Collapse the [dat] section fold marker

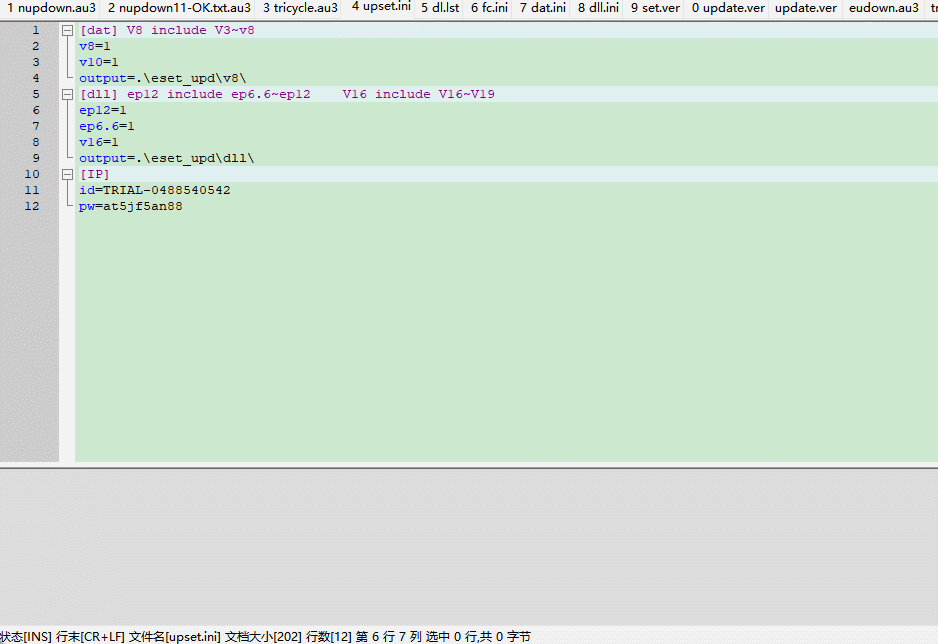67,30
